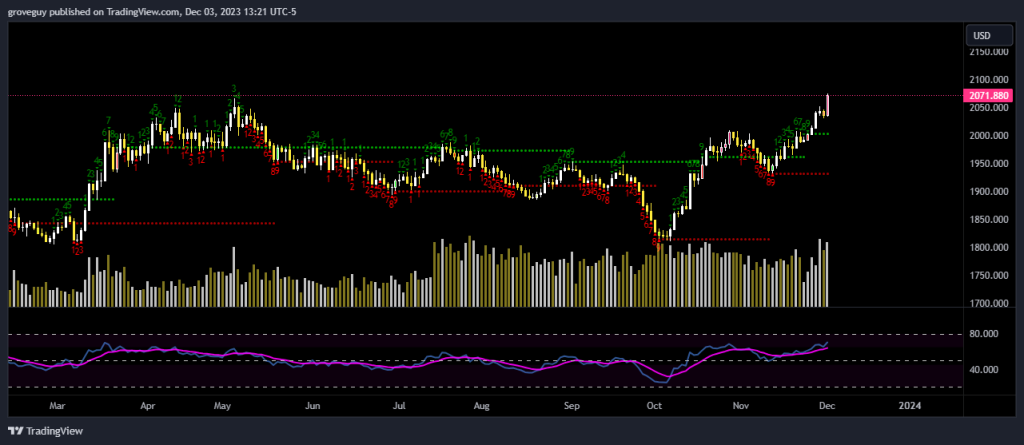Select the Mar label on time axis
The image size is (1024, 445).
coord(57,406)
